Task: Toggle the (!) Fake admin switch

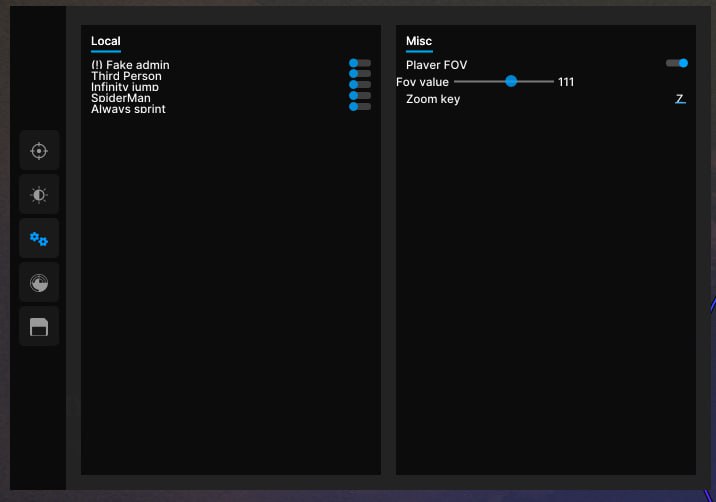Action: [359, 63]
